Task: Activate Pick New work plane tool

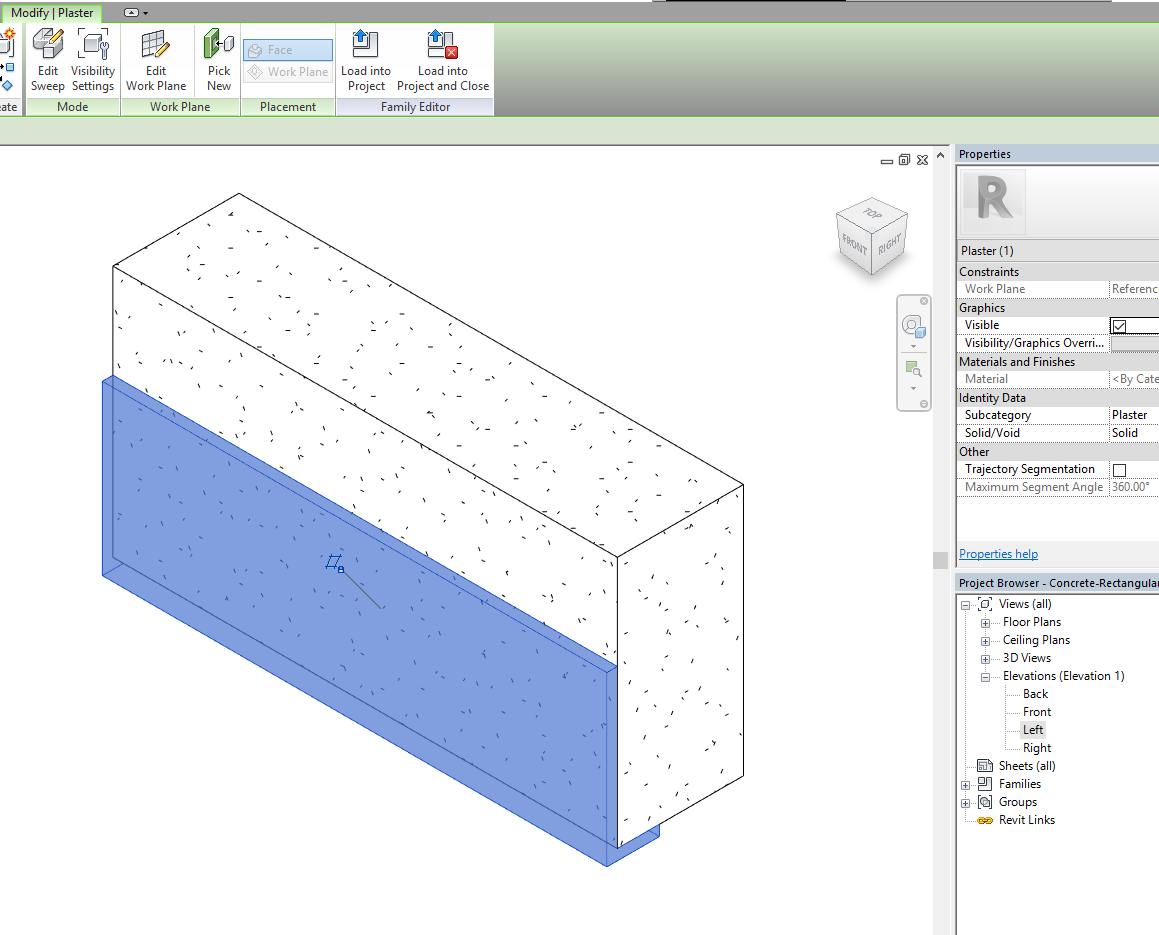Action: point(218,58)
